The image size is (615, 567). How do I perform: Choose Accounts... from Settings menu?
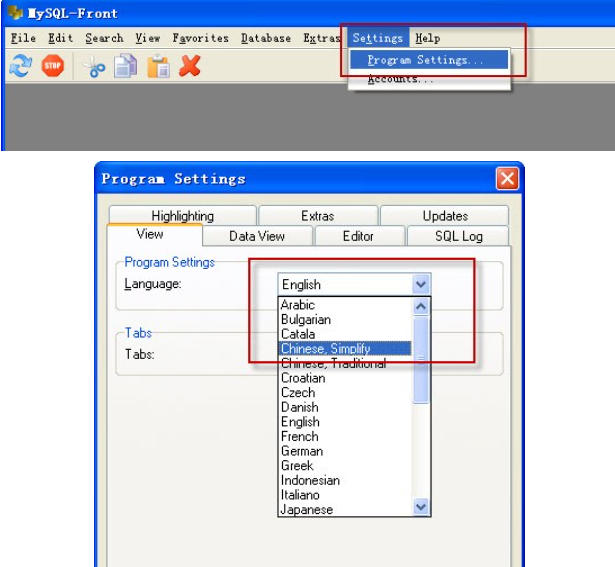393,80
